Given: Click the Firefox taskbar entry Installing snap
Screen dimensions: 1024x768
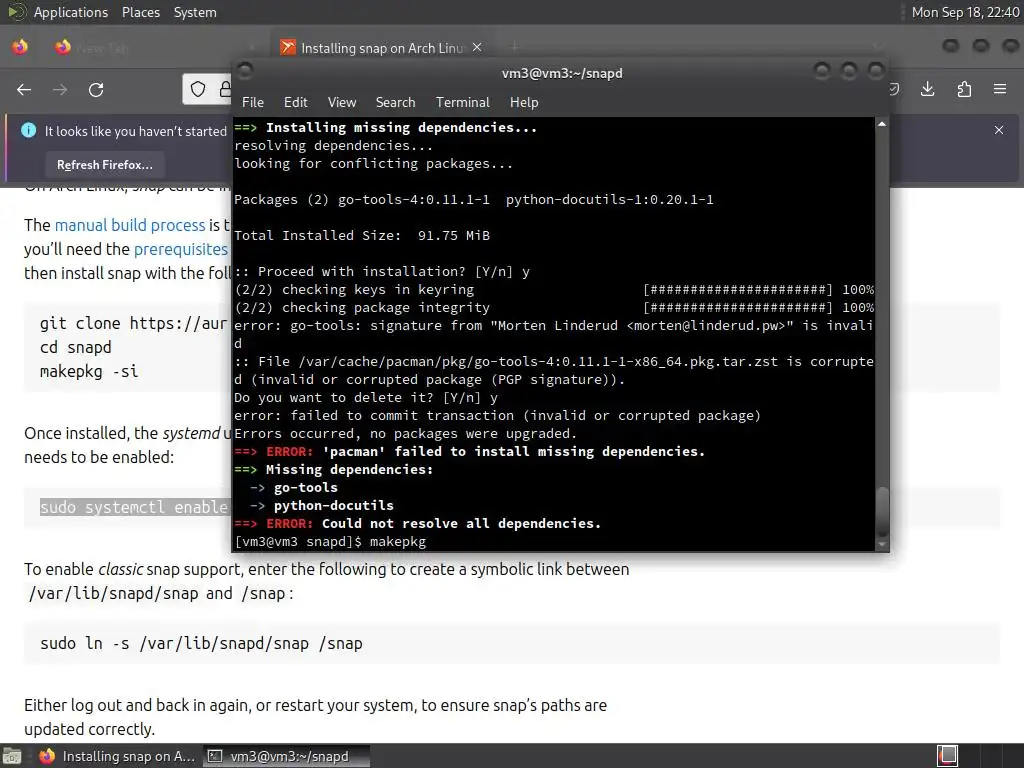Looking at the screenshot, I should 117,756.
